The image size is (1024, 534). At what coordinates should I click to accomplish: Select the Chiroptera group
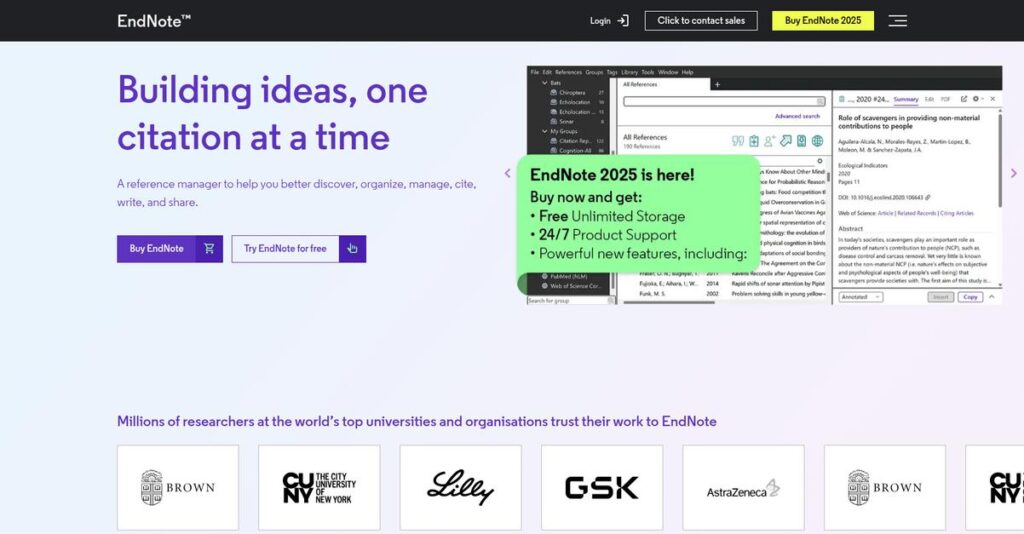coord(572,93)
